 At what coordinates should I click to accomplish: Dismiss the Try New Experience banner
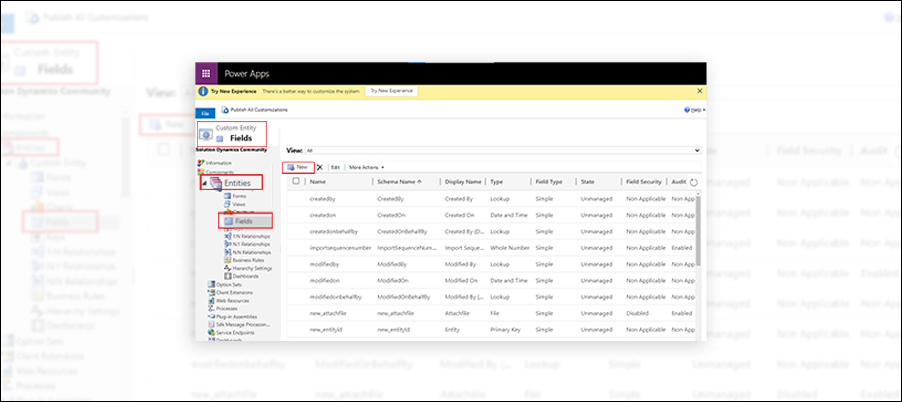coord(700,91)
